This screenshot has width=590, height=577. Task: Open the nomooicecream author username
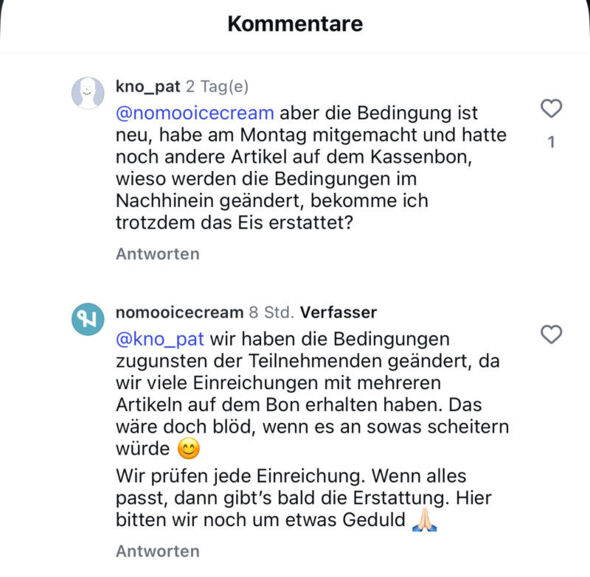tap(179, 312)
